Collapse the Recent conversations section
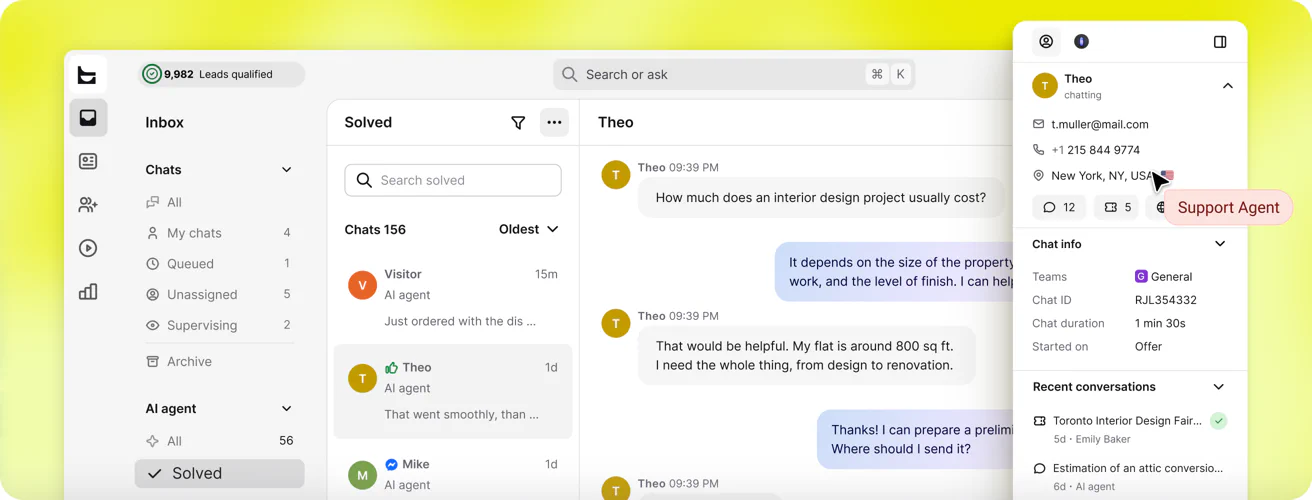 [x=1218, y=387]
